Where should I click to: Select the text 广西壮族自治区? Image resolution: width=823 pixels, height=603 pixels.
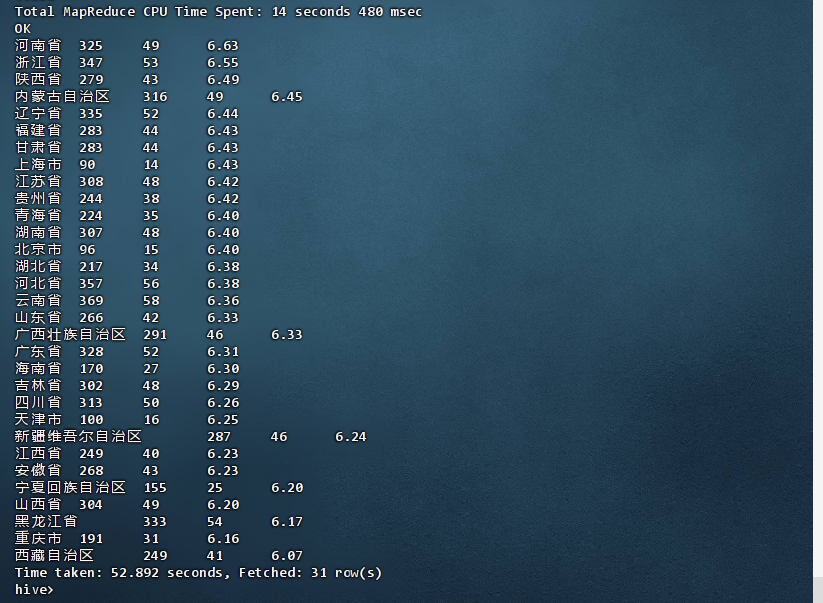tap(70, 334)
